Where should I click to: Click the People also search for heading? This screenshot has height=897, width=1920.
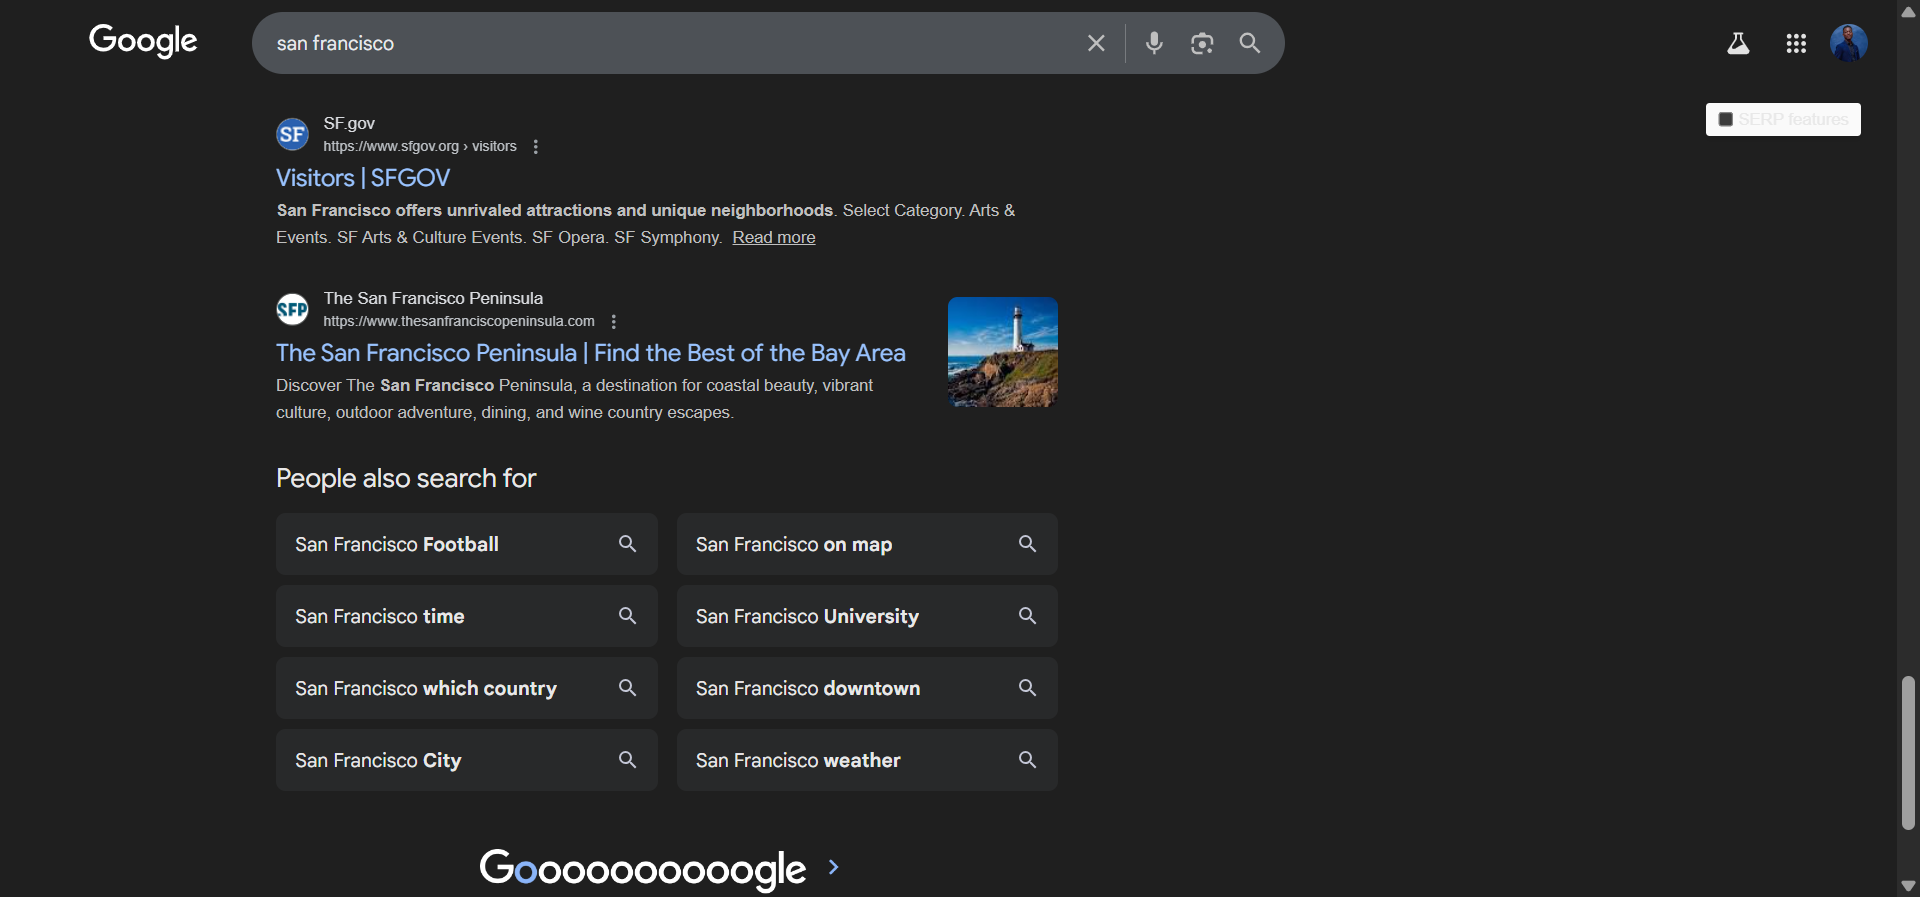click(x=406, y=478)
